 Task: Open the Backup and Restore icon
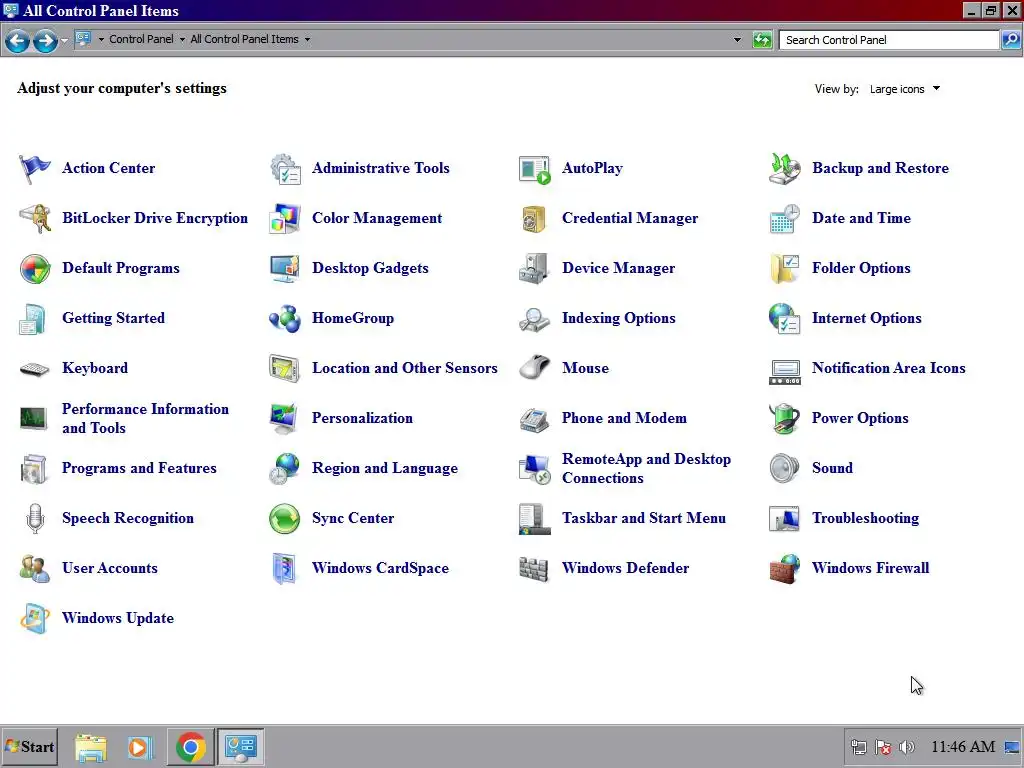point(784,168)
